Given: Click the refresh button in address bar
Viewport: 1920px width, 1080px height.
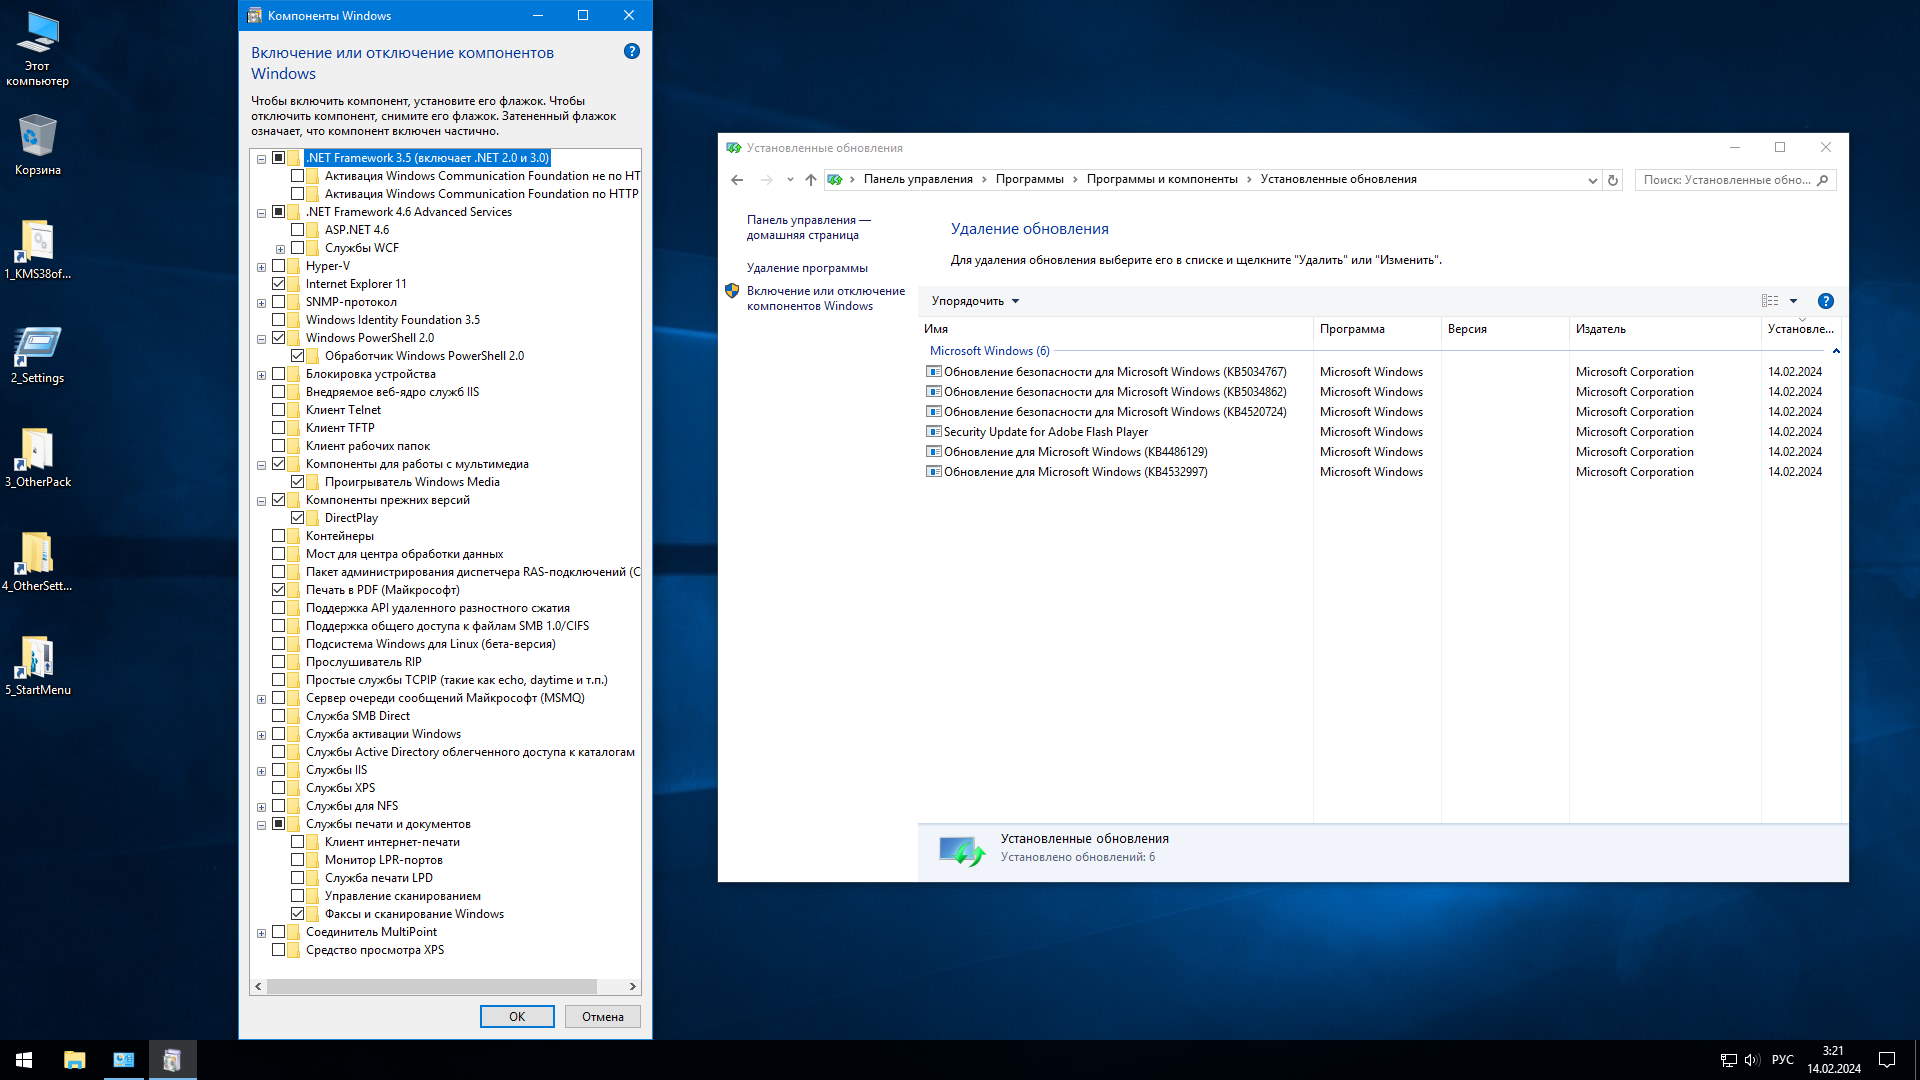Looking at the screenshot, I should 1612,180.
